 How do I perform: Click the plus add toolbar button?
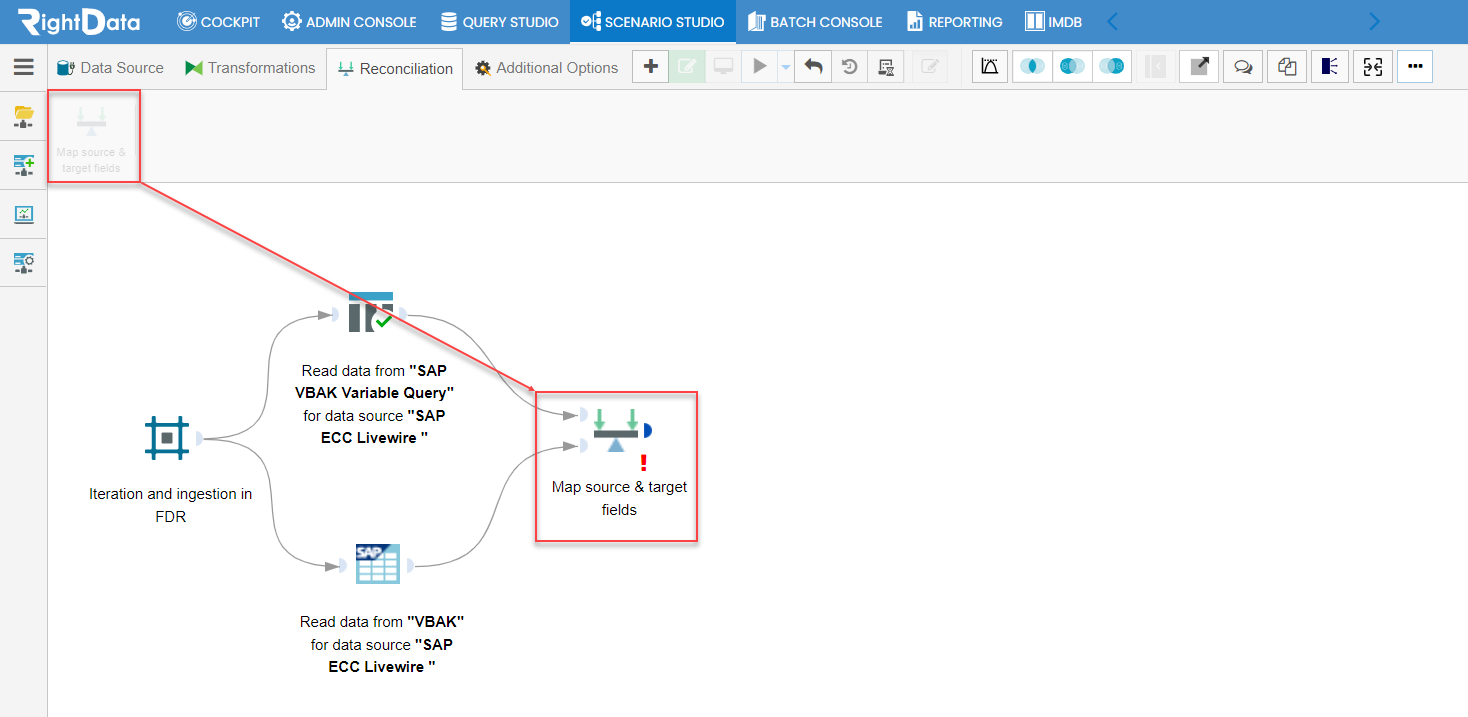651,67
